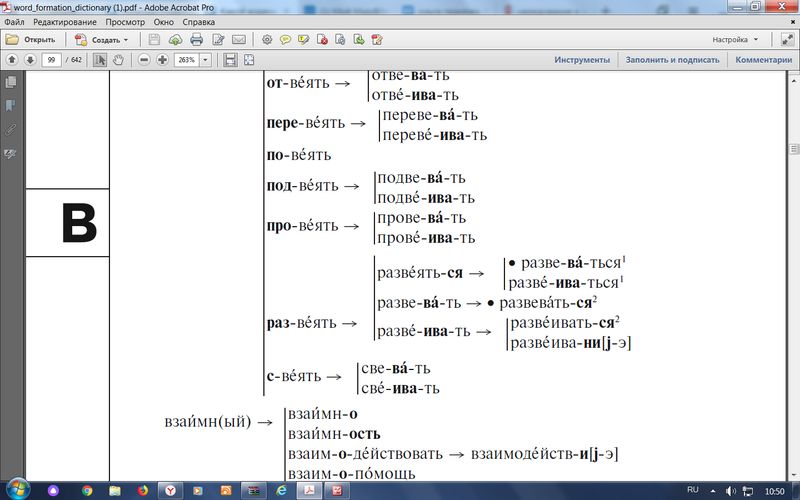Open the Просмотр menu

coord(125,21)
